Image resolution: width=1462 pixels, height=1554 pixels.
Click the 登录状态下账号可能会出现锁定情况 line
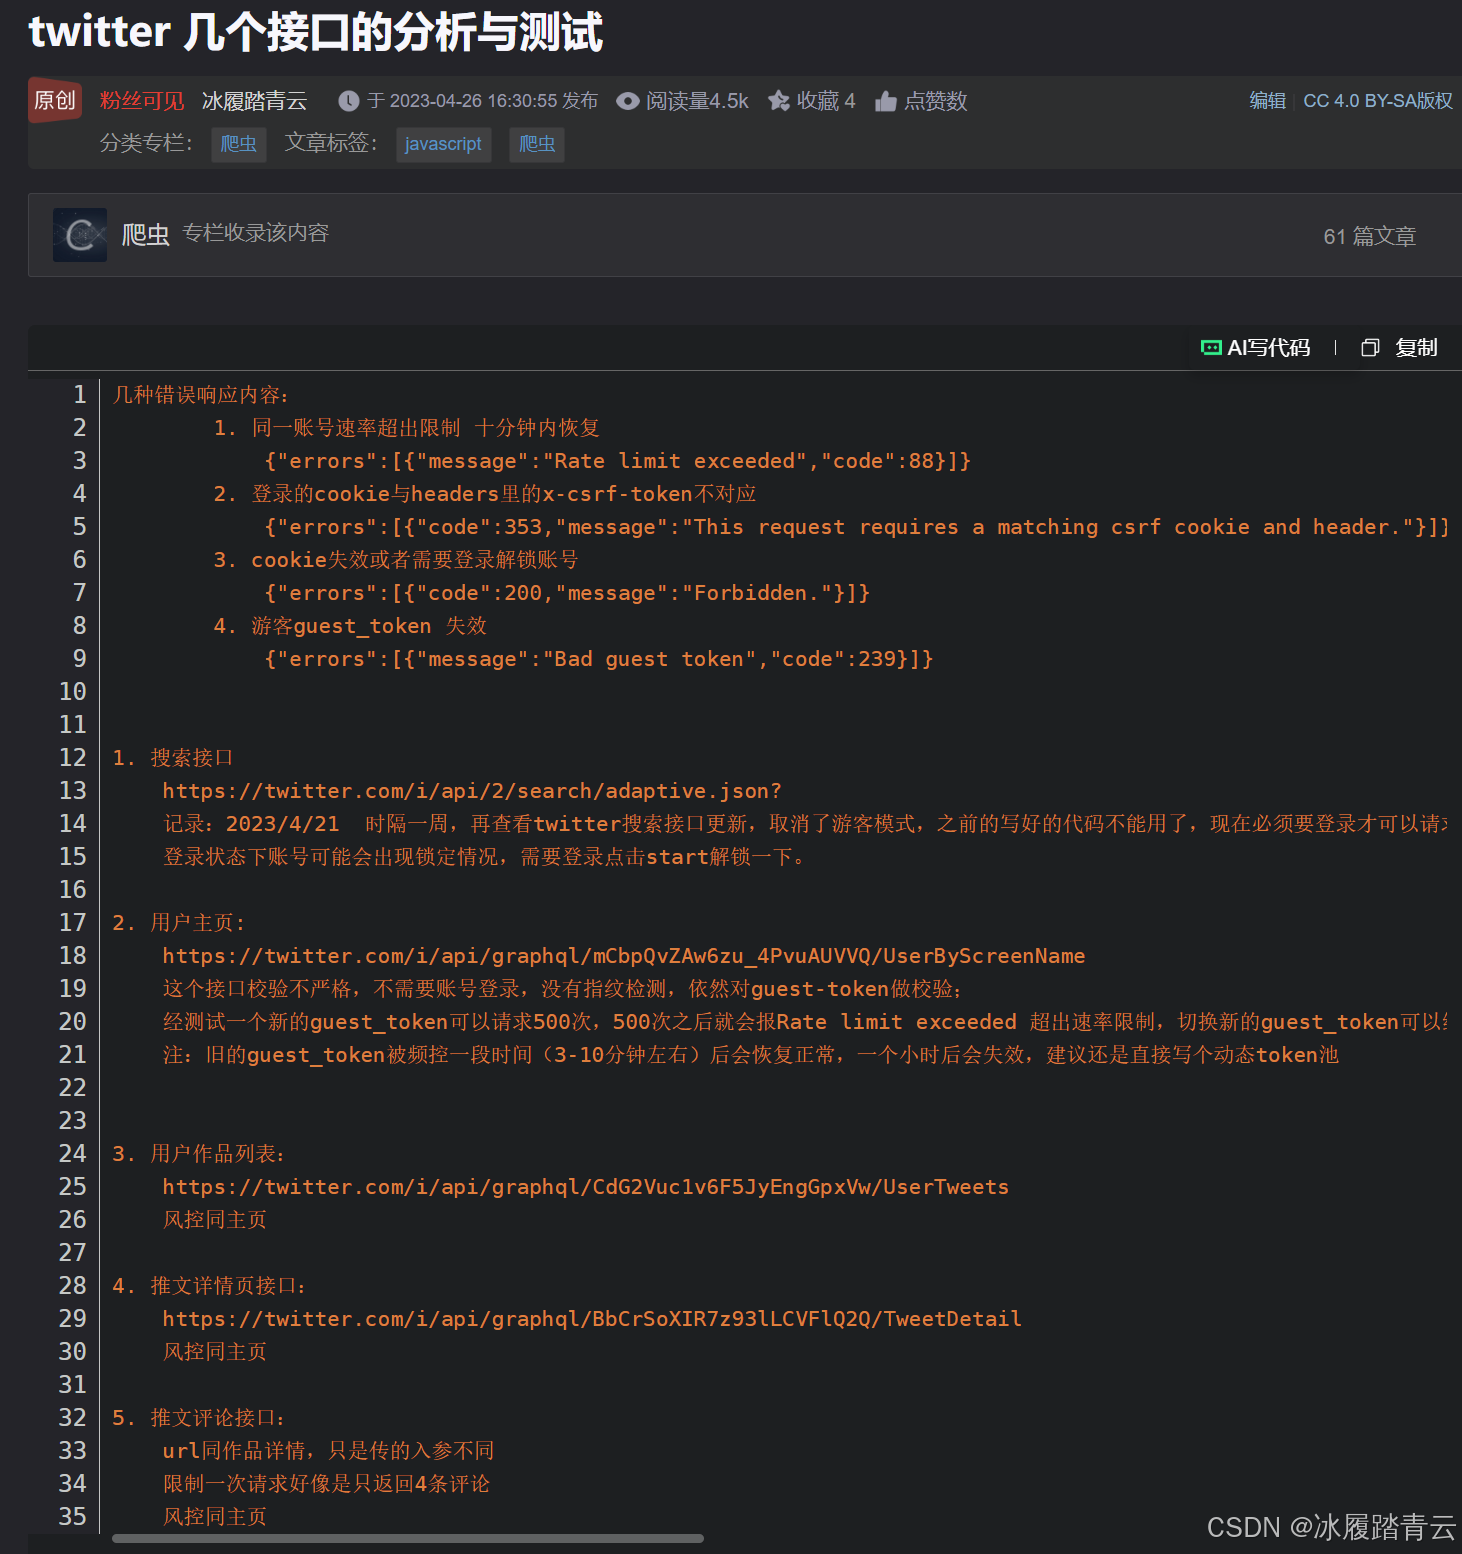coord(485,857)
